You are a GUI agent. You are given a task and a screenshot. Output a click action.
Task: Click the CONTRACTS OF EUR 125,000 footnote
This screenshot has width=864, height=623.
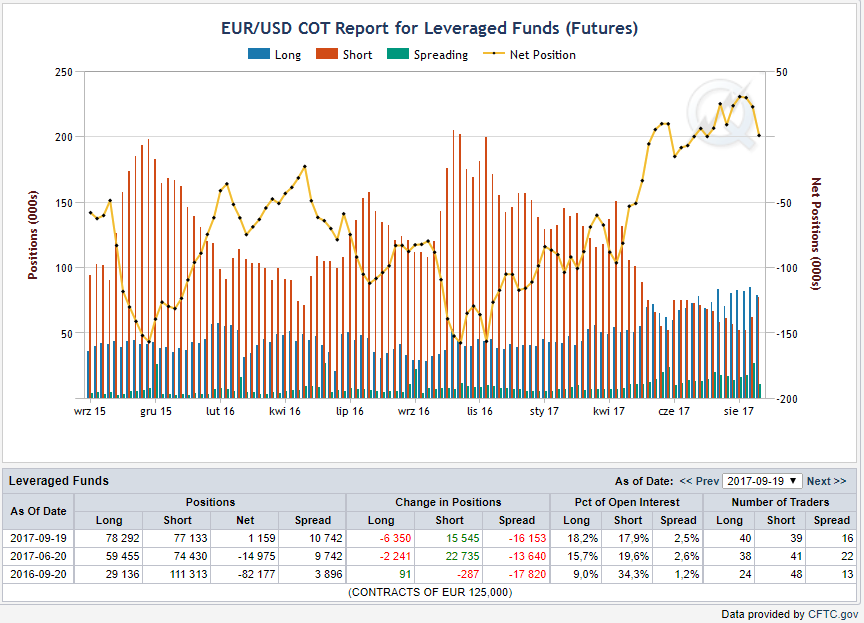pyautogui.click(x=430, y=593)
